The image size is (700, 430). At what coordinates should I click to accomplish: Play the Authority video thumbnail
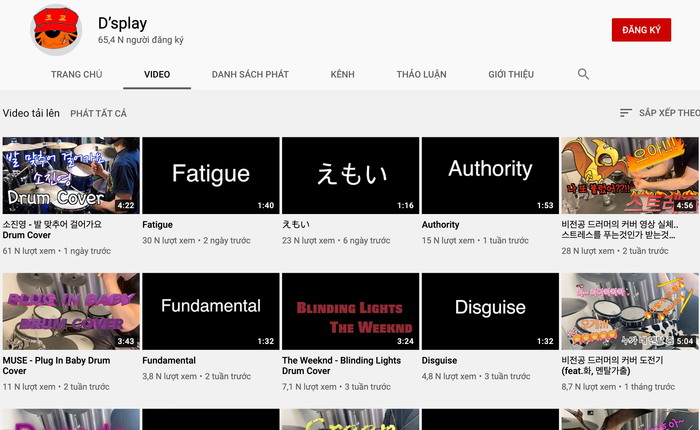click(x=490, y=175)
